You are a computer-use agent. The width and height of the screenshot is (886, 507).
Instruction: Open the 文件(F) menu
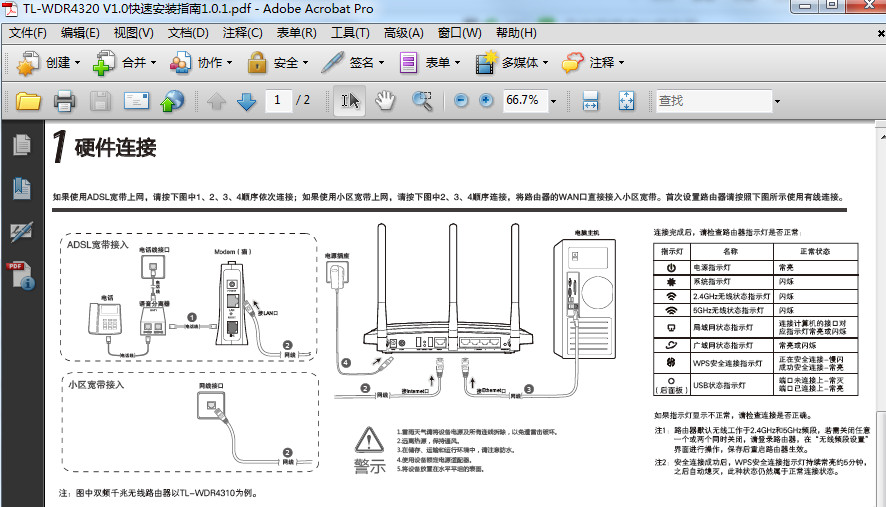[x=28, y=33]
